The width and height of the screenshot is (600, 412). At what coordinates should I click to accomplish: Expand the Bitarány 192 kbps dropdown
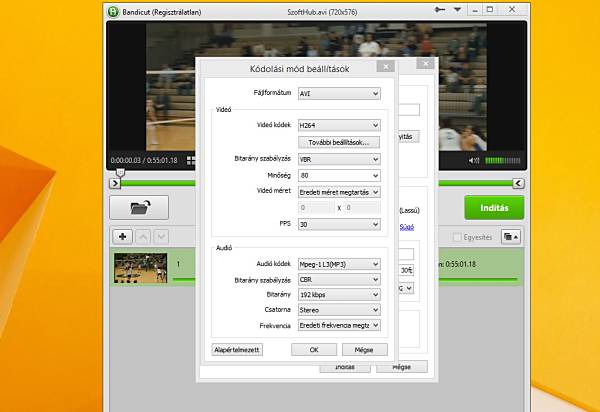[339, 295]
